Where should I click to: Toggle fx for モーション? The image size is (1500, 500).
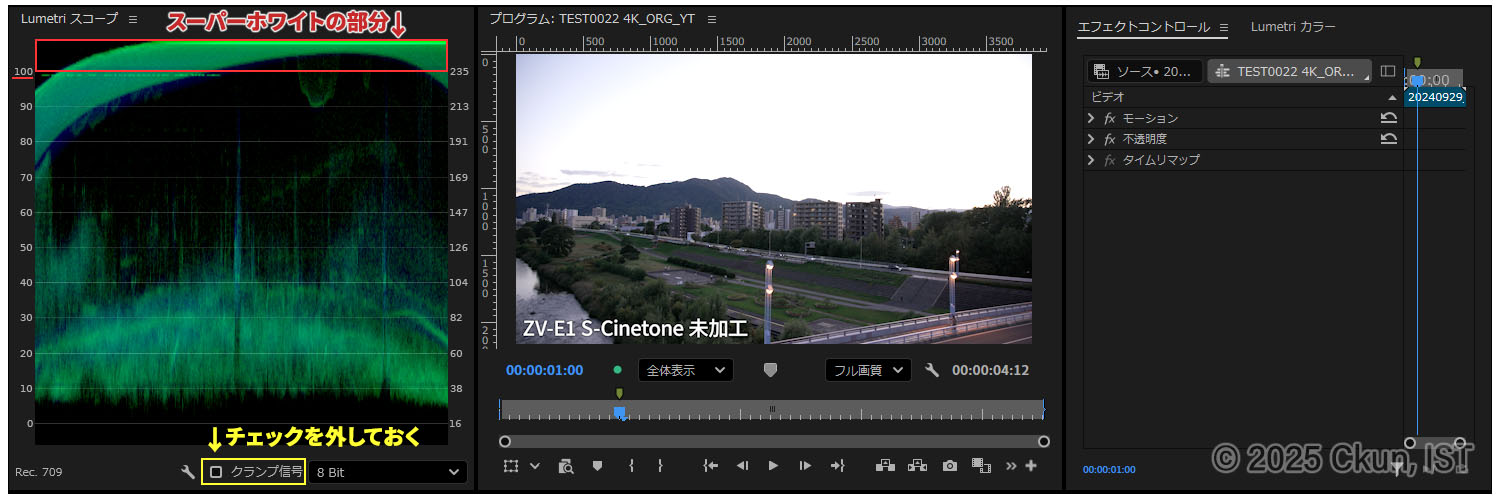click(x=1110, y=118)
